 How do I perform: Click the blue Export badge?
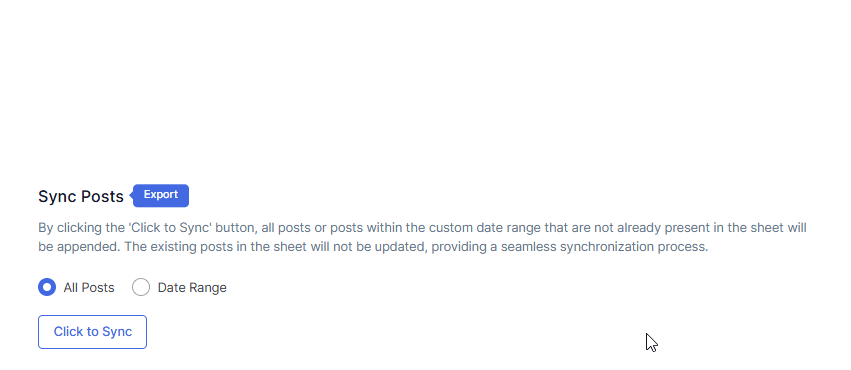tap(160, 195)
